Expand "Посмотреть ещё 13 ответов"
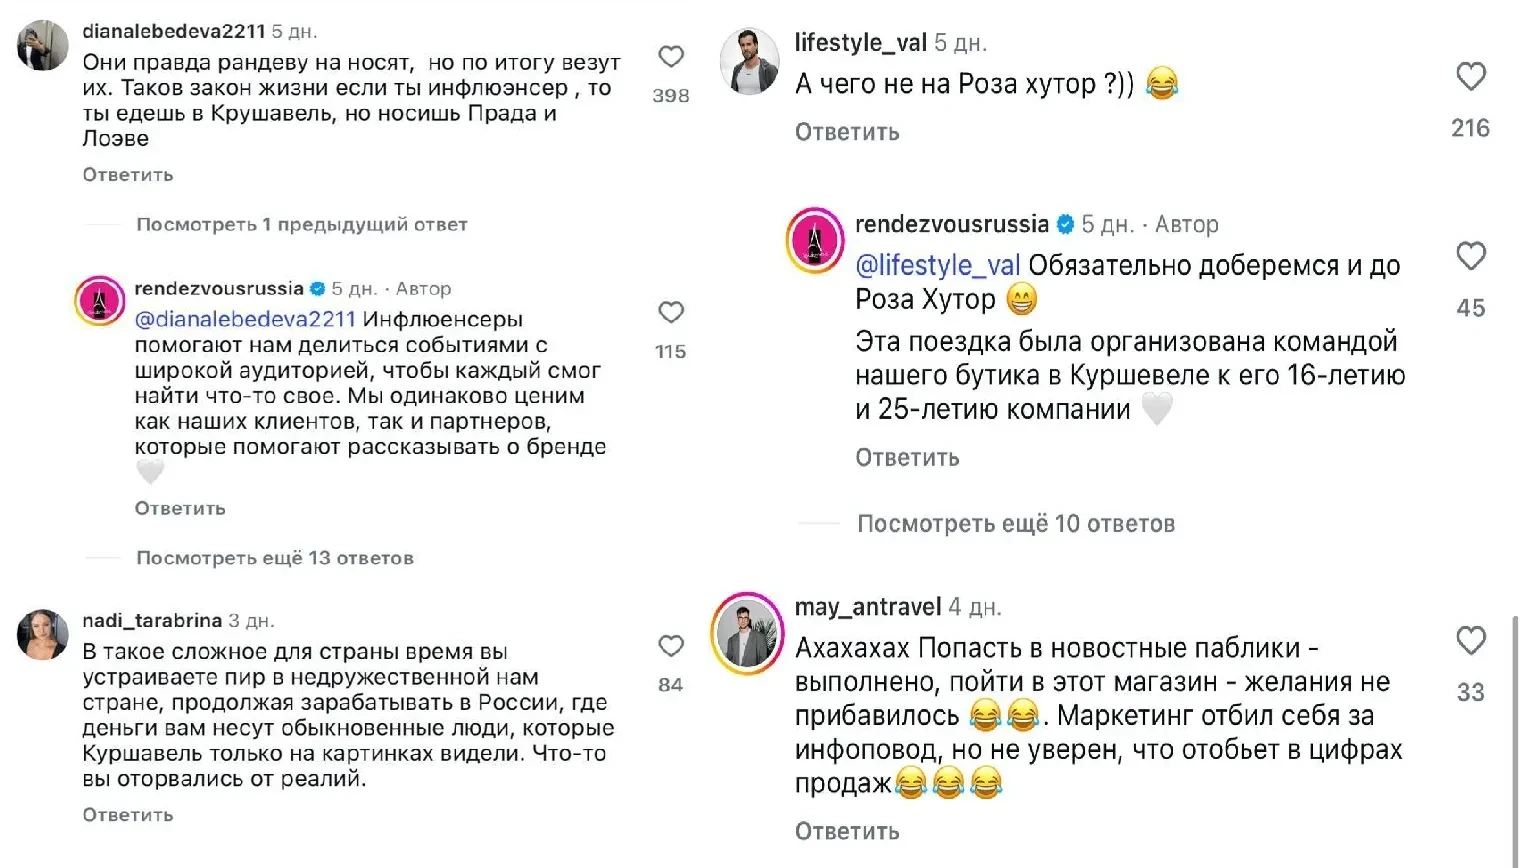 pos(274,558)
